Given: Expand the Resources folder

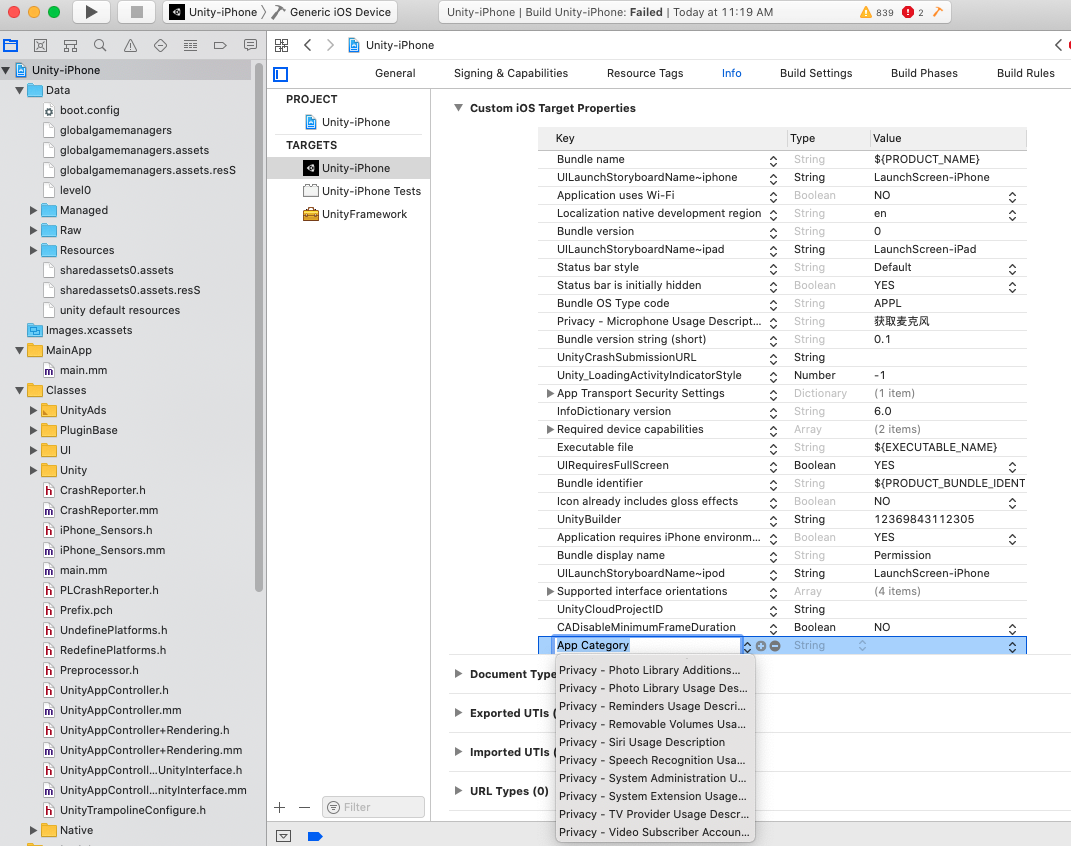Looking at the screenshot, I should (33, 250).
